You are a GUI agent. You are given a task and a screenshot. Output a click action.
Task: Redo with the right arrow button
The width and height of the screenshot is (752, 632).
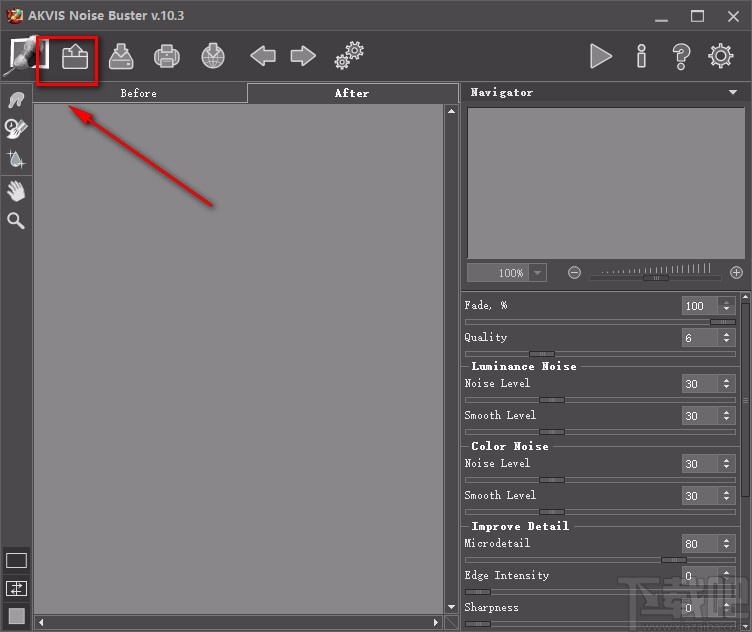[303, 56]
